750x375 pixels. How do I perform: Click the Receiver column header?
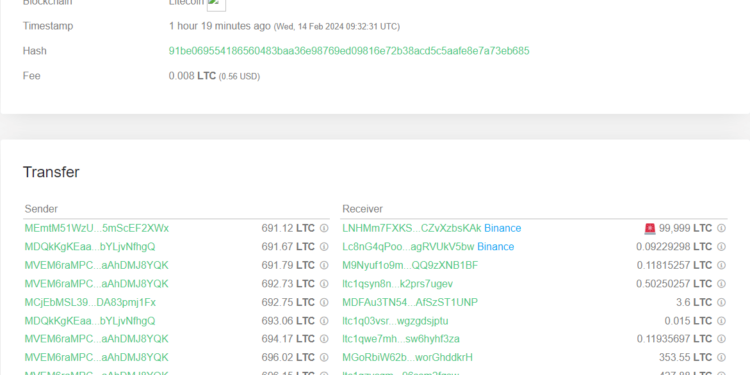click(x=363, y=209)
